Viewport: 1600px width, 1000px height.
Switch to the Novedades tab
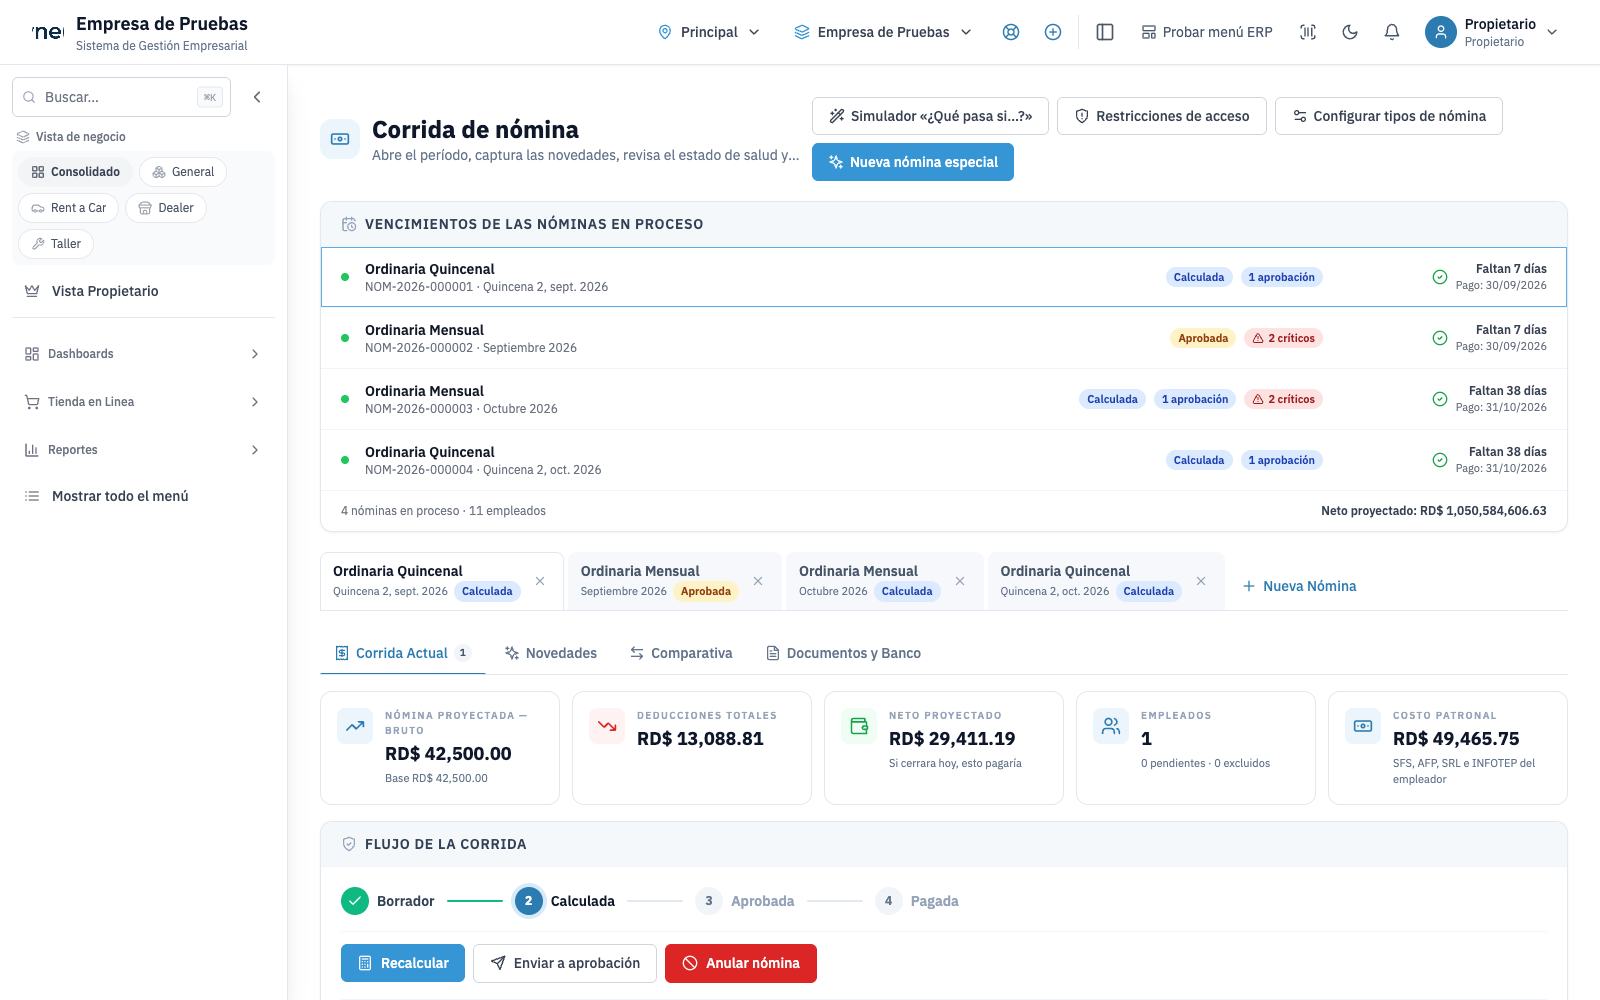pos(551,653)
